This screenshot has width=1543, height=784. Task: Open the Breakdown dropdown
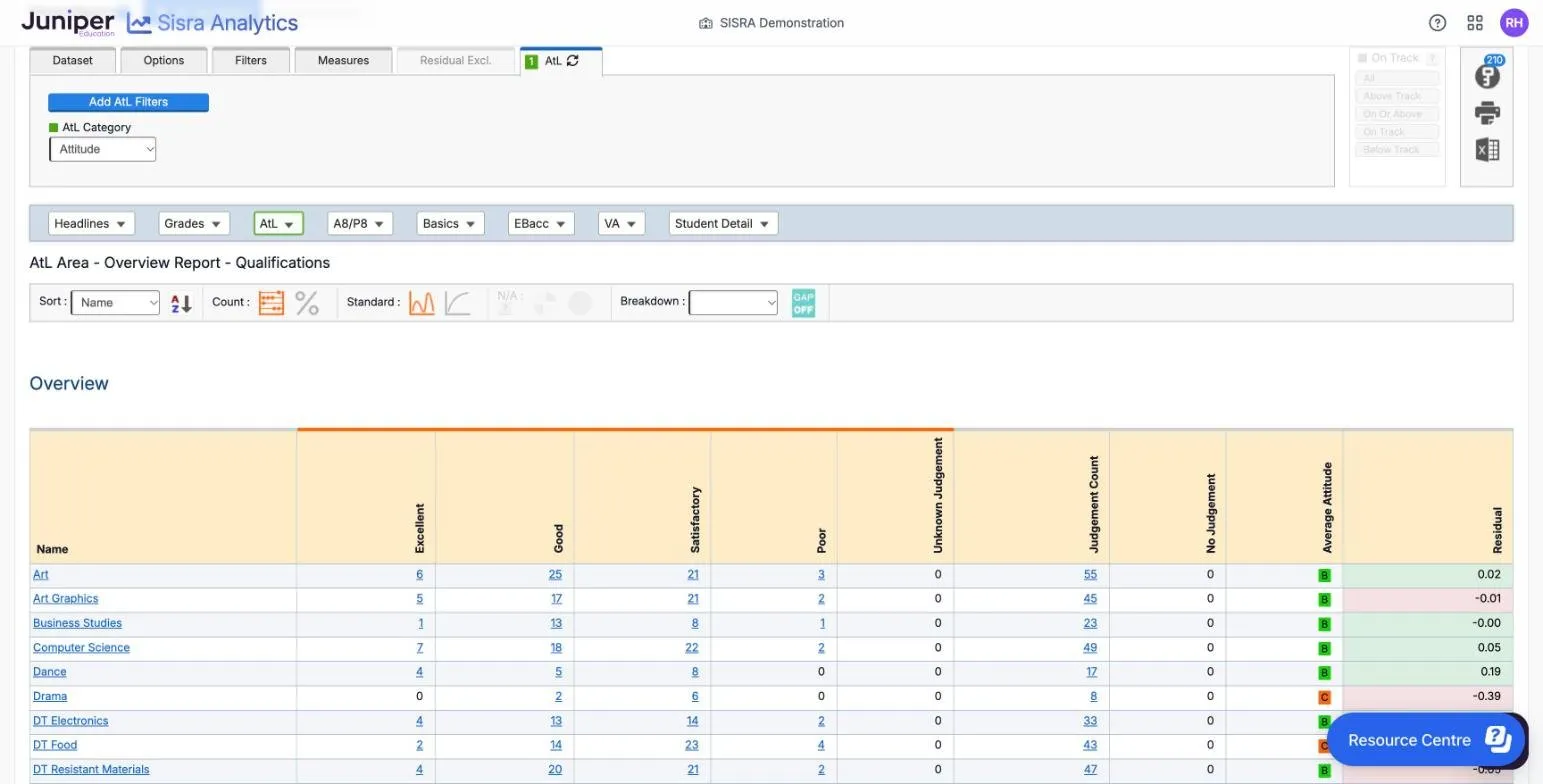coord(733,303)
